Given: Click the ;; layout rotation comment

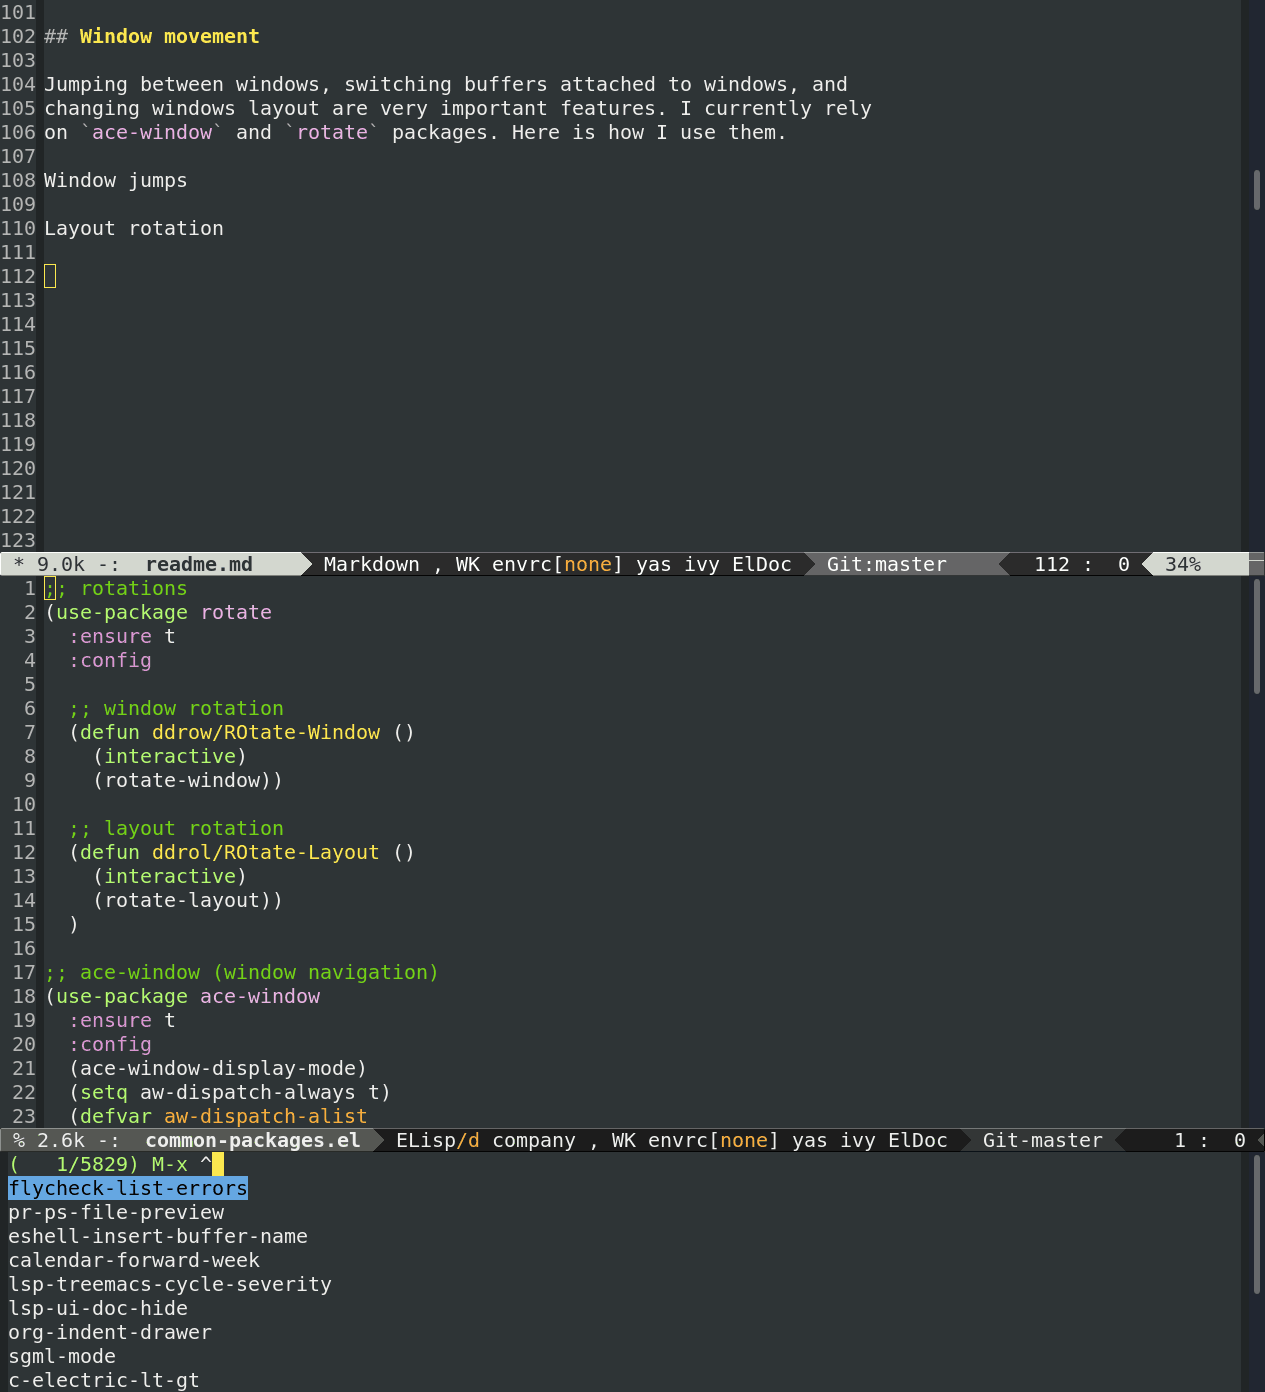Looking at the screenshot, I should coord(176,828).
